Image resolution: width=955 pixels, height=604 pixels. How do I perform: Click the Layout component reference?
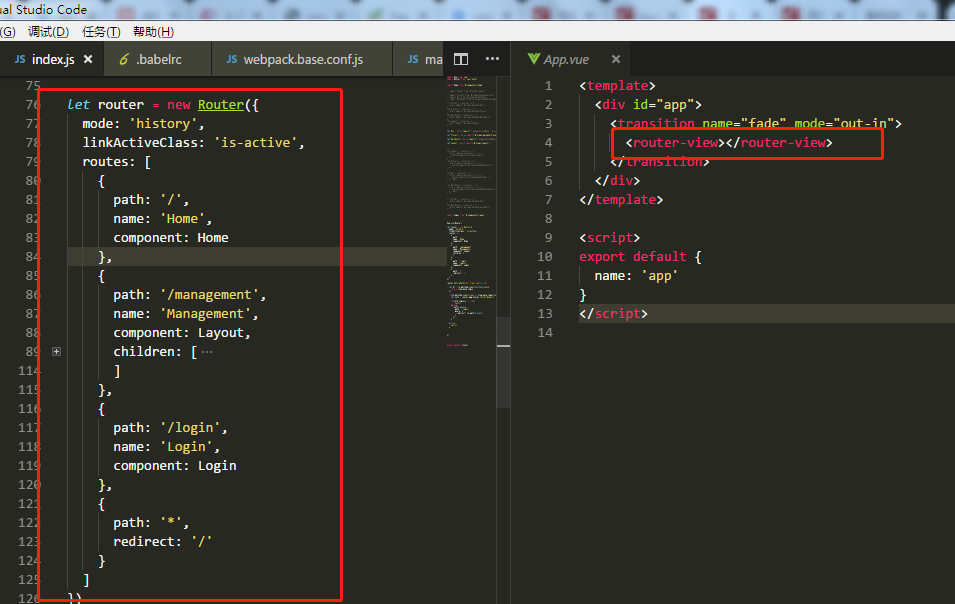[x=220, y=332]
